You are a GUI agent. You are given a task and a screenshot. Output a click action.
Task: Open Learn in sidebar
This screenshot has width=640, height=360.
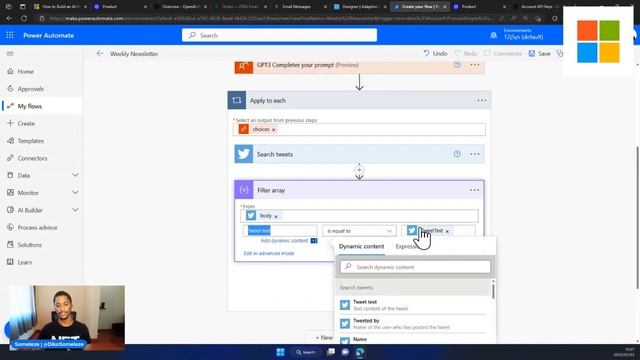pos(24,262)
